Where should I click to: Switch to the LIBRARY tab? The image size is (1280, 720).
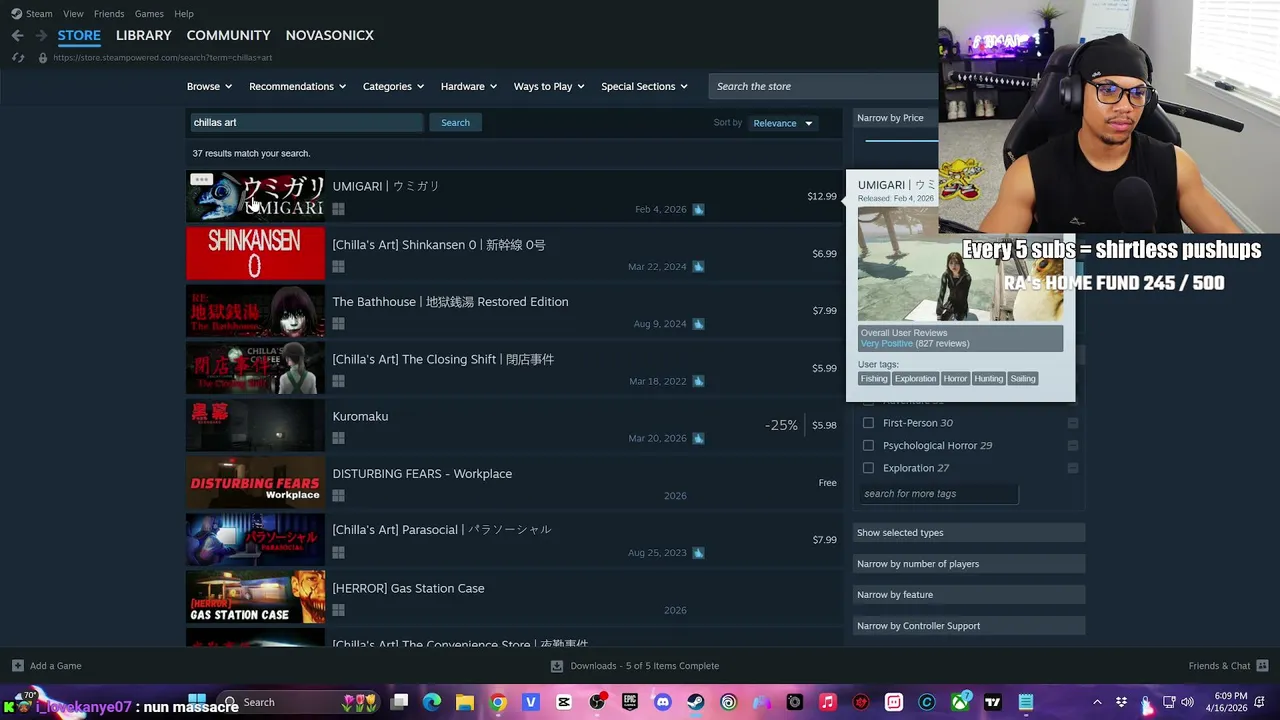(x=143, y=35)
